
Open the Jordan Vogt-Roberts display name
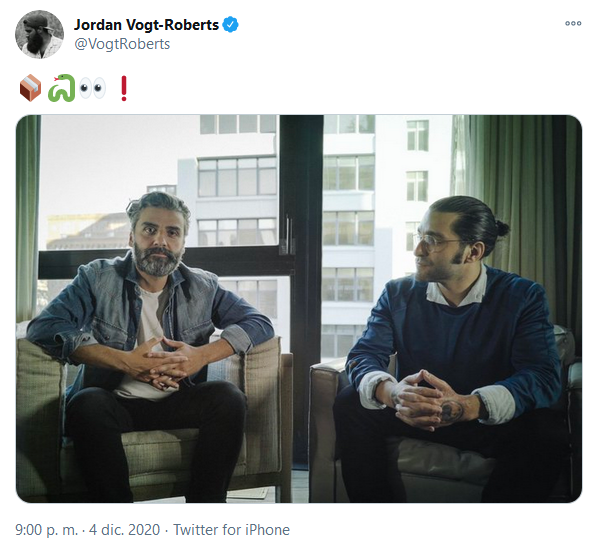146,25
